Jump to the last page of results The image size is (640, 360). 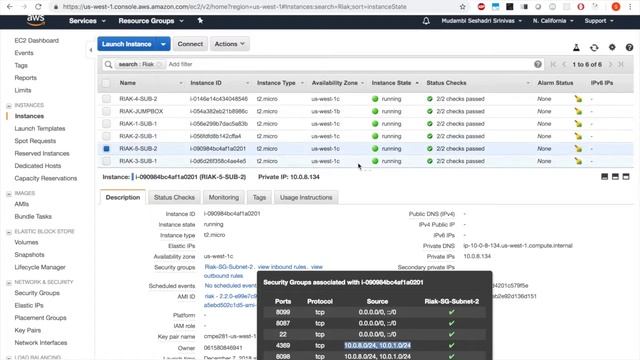[621, 64]
